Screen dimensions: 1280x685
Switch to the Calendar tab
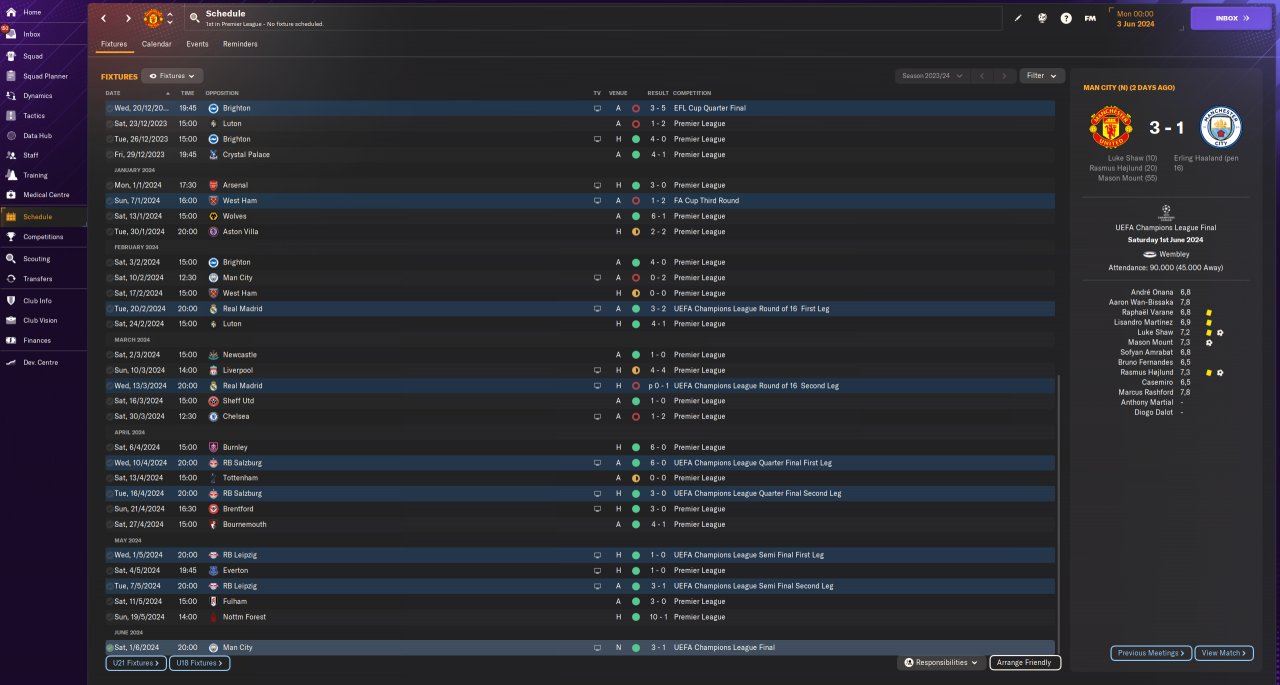click(156, 44)
